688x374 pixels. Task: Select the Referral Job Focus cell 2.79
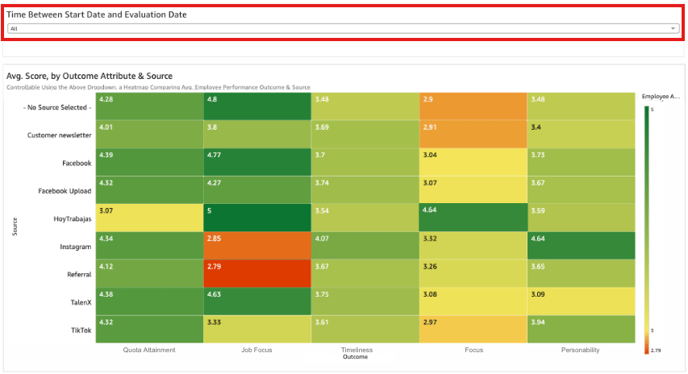pos(257,273)
